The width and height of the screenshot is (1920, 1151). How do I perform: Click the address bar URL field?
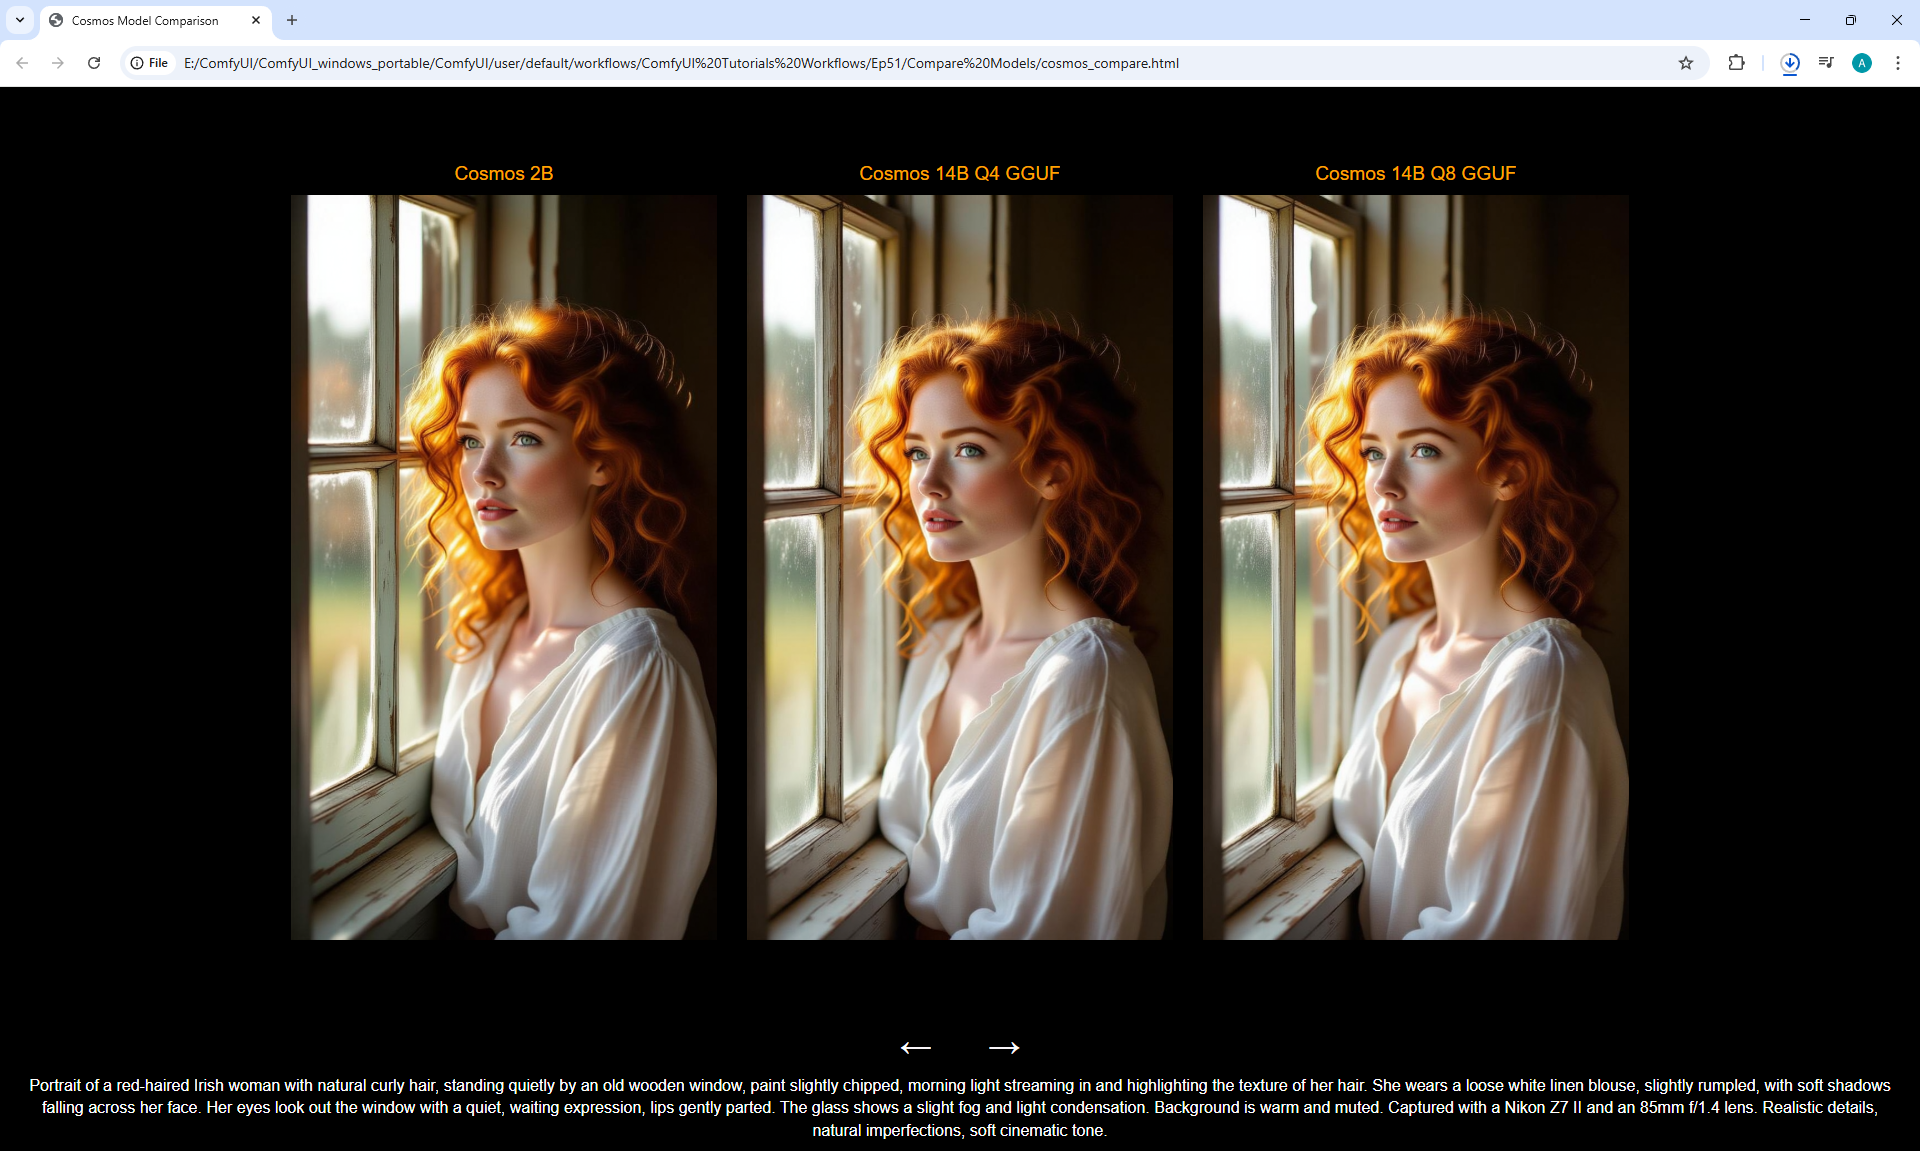point(680,63)
